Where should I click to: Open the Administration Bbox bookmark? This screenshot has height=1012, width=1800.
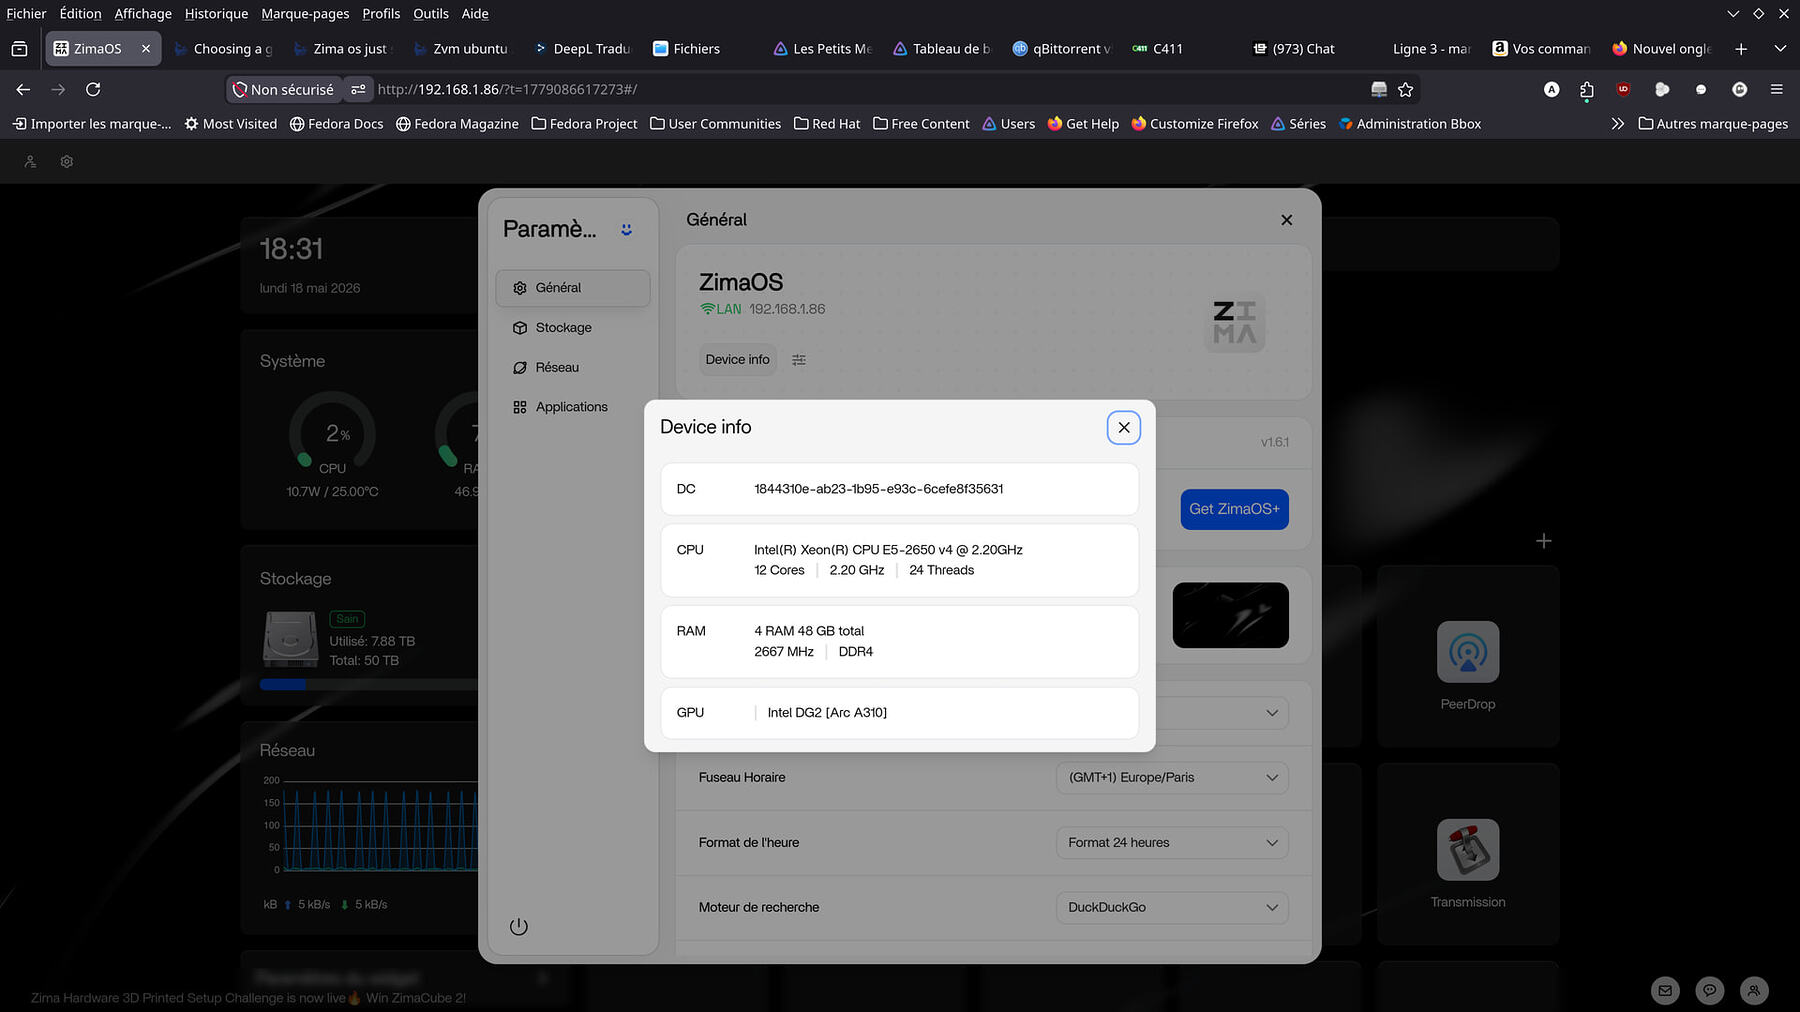pos(1410,124)
